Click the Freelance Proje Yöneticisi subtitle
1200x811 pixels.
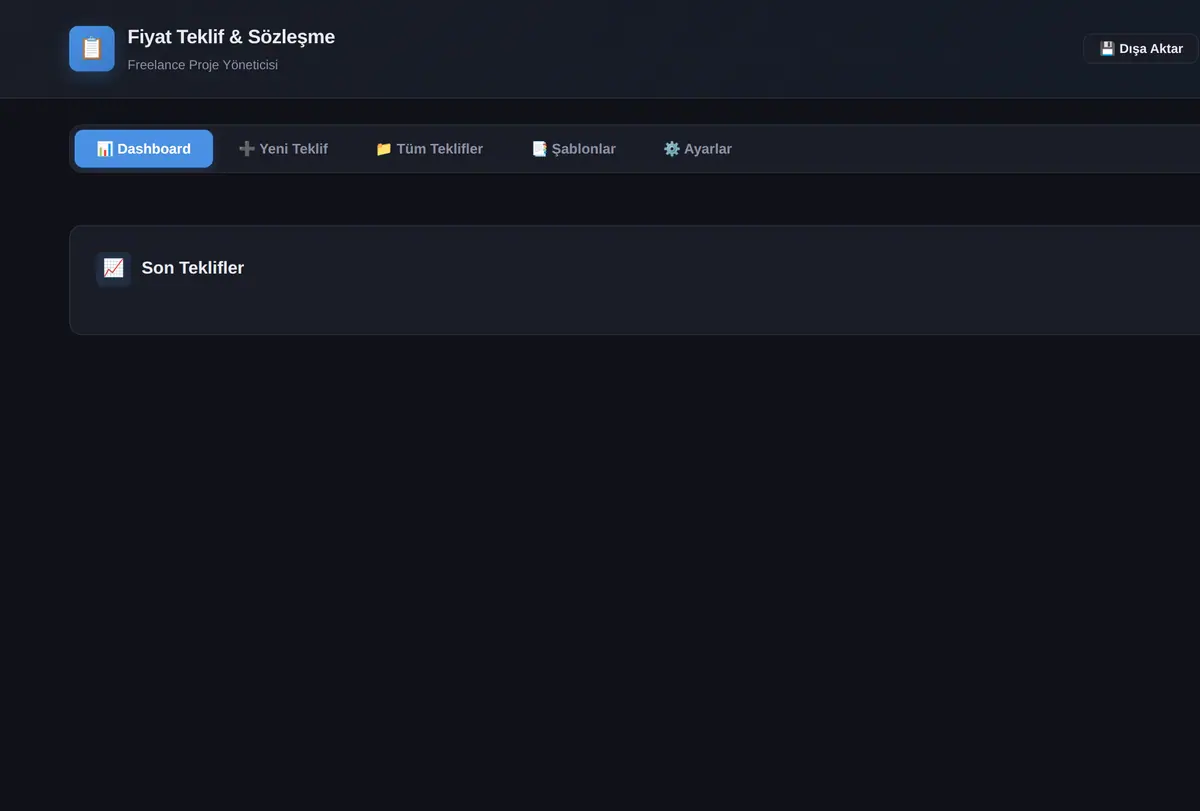(x=203, y=65)
